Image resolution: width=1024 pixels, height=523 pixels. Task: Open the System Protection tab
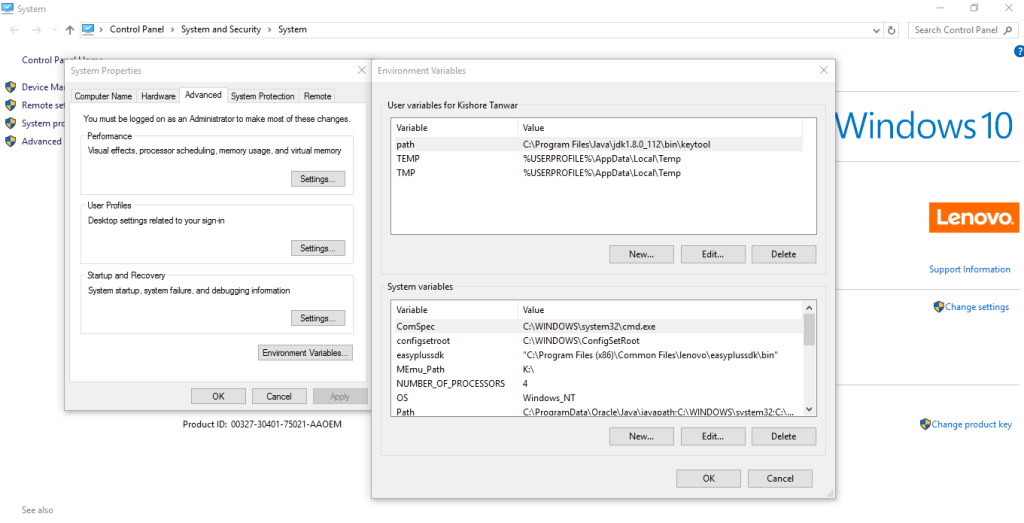(263, 96)
